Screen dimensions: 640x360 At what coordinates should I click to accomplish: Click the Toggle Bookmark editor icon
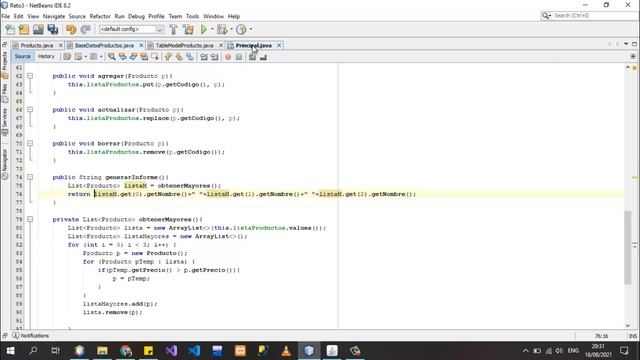click(x=190, y=57)
